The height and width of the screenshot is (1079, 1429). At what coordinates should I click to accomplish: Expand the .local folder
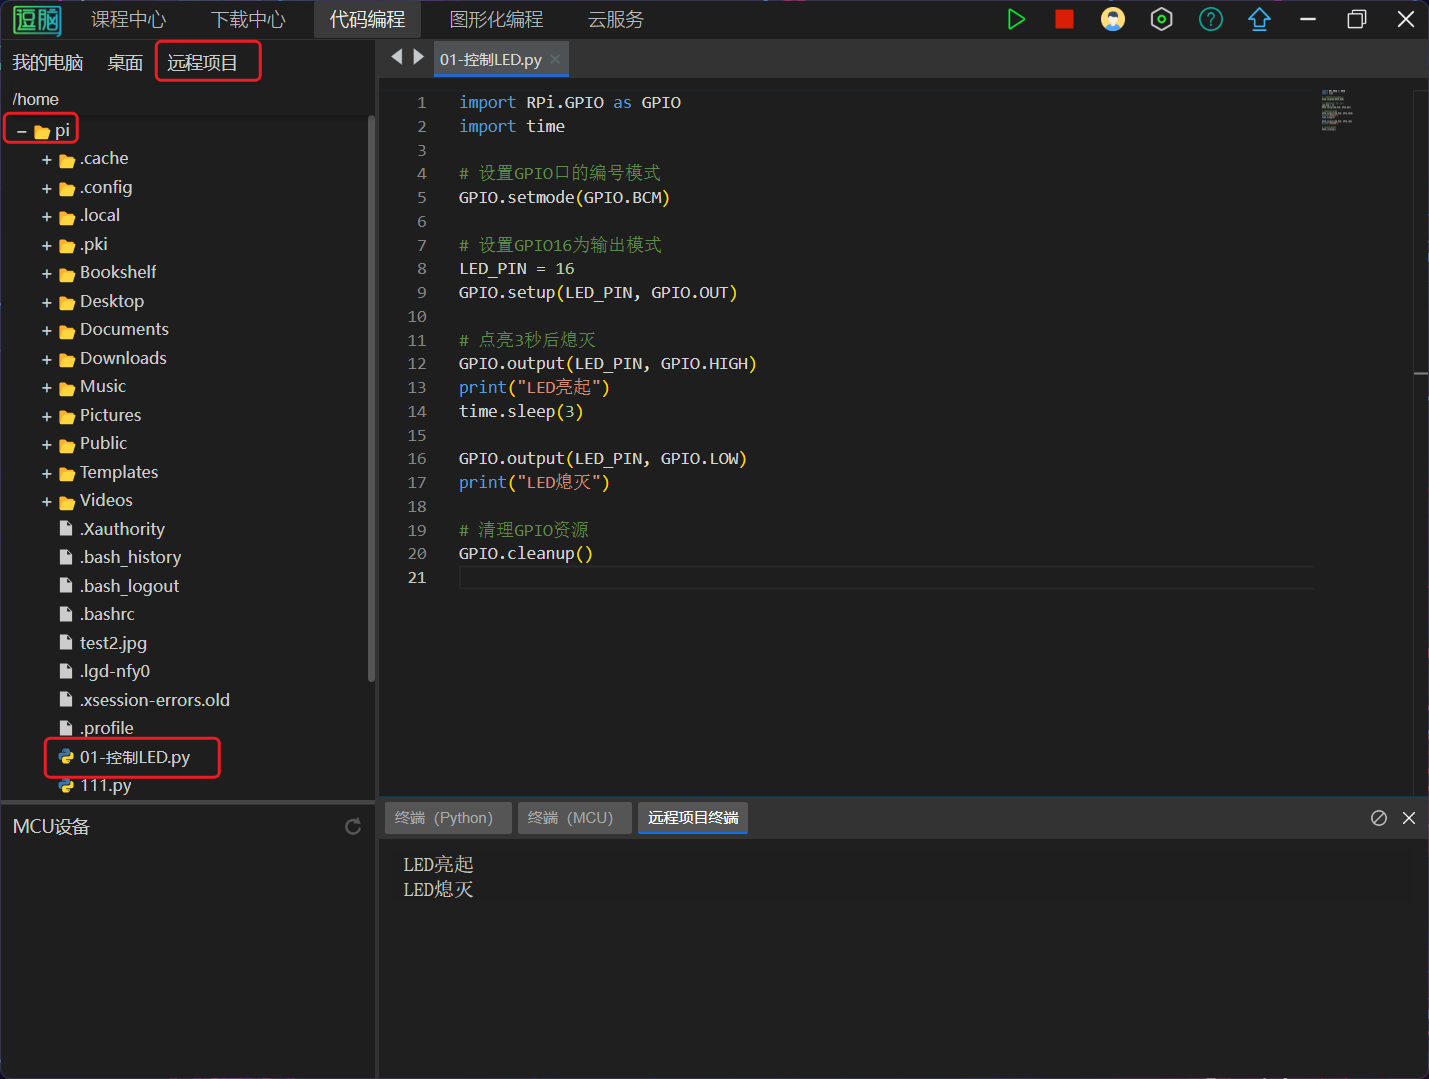coord(47,217)
